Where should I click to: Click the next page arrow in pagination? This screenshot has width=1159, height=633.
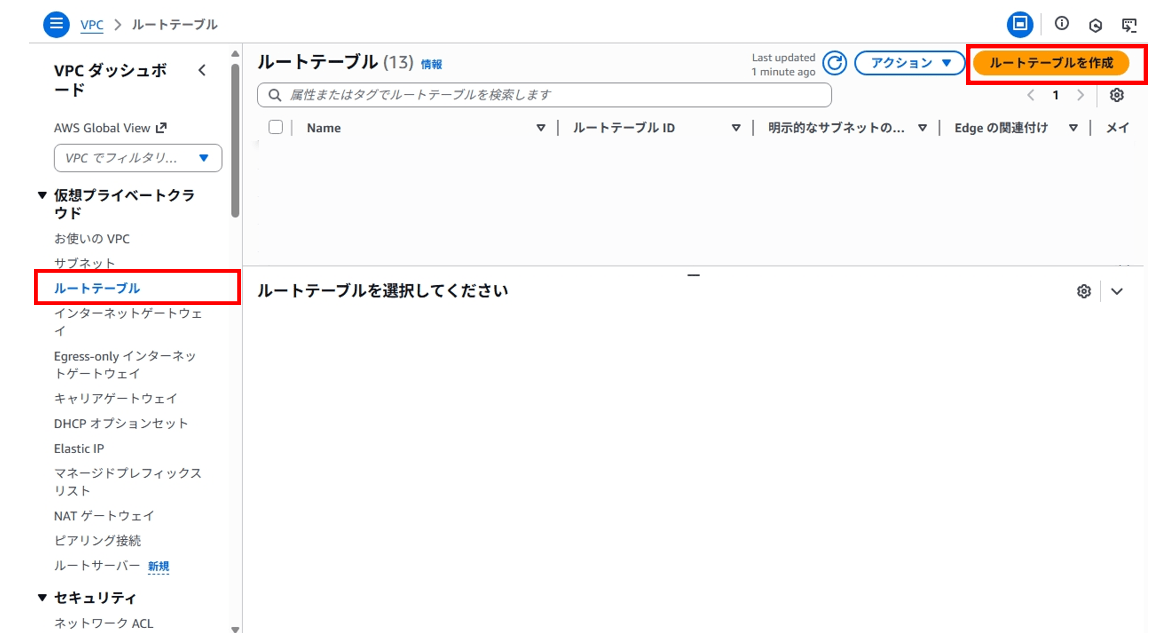click(1080, 95)
